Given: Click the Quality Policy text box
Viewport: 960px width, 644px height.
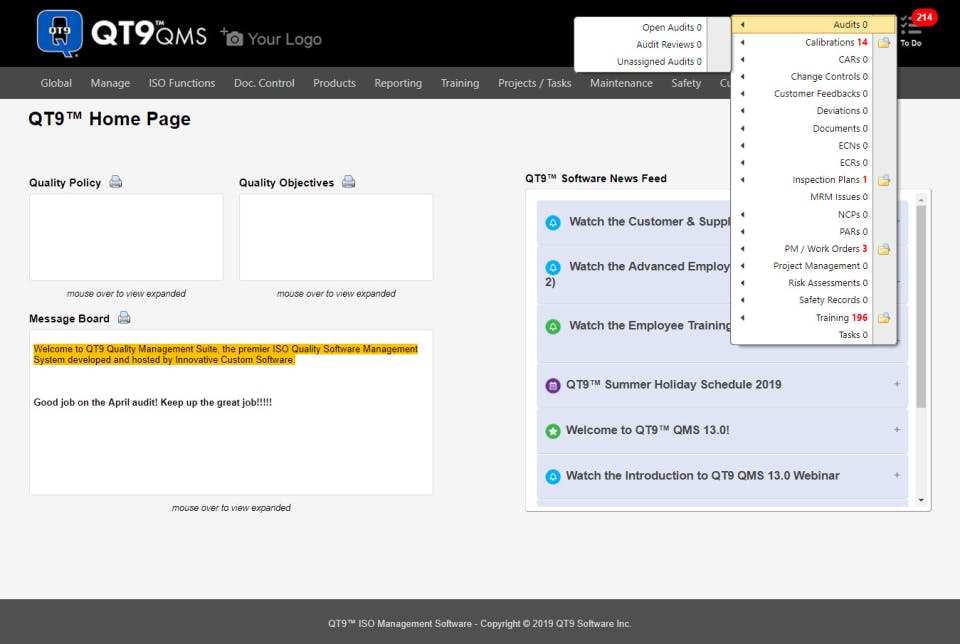Looking at the screenshot, I should pyautogui.click(x=126, y=238).
